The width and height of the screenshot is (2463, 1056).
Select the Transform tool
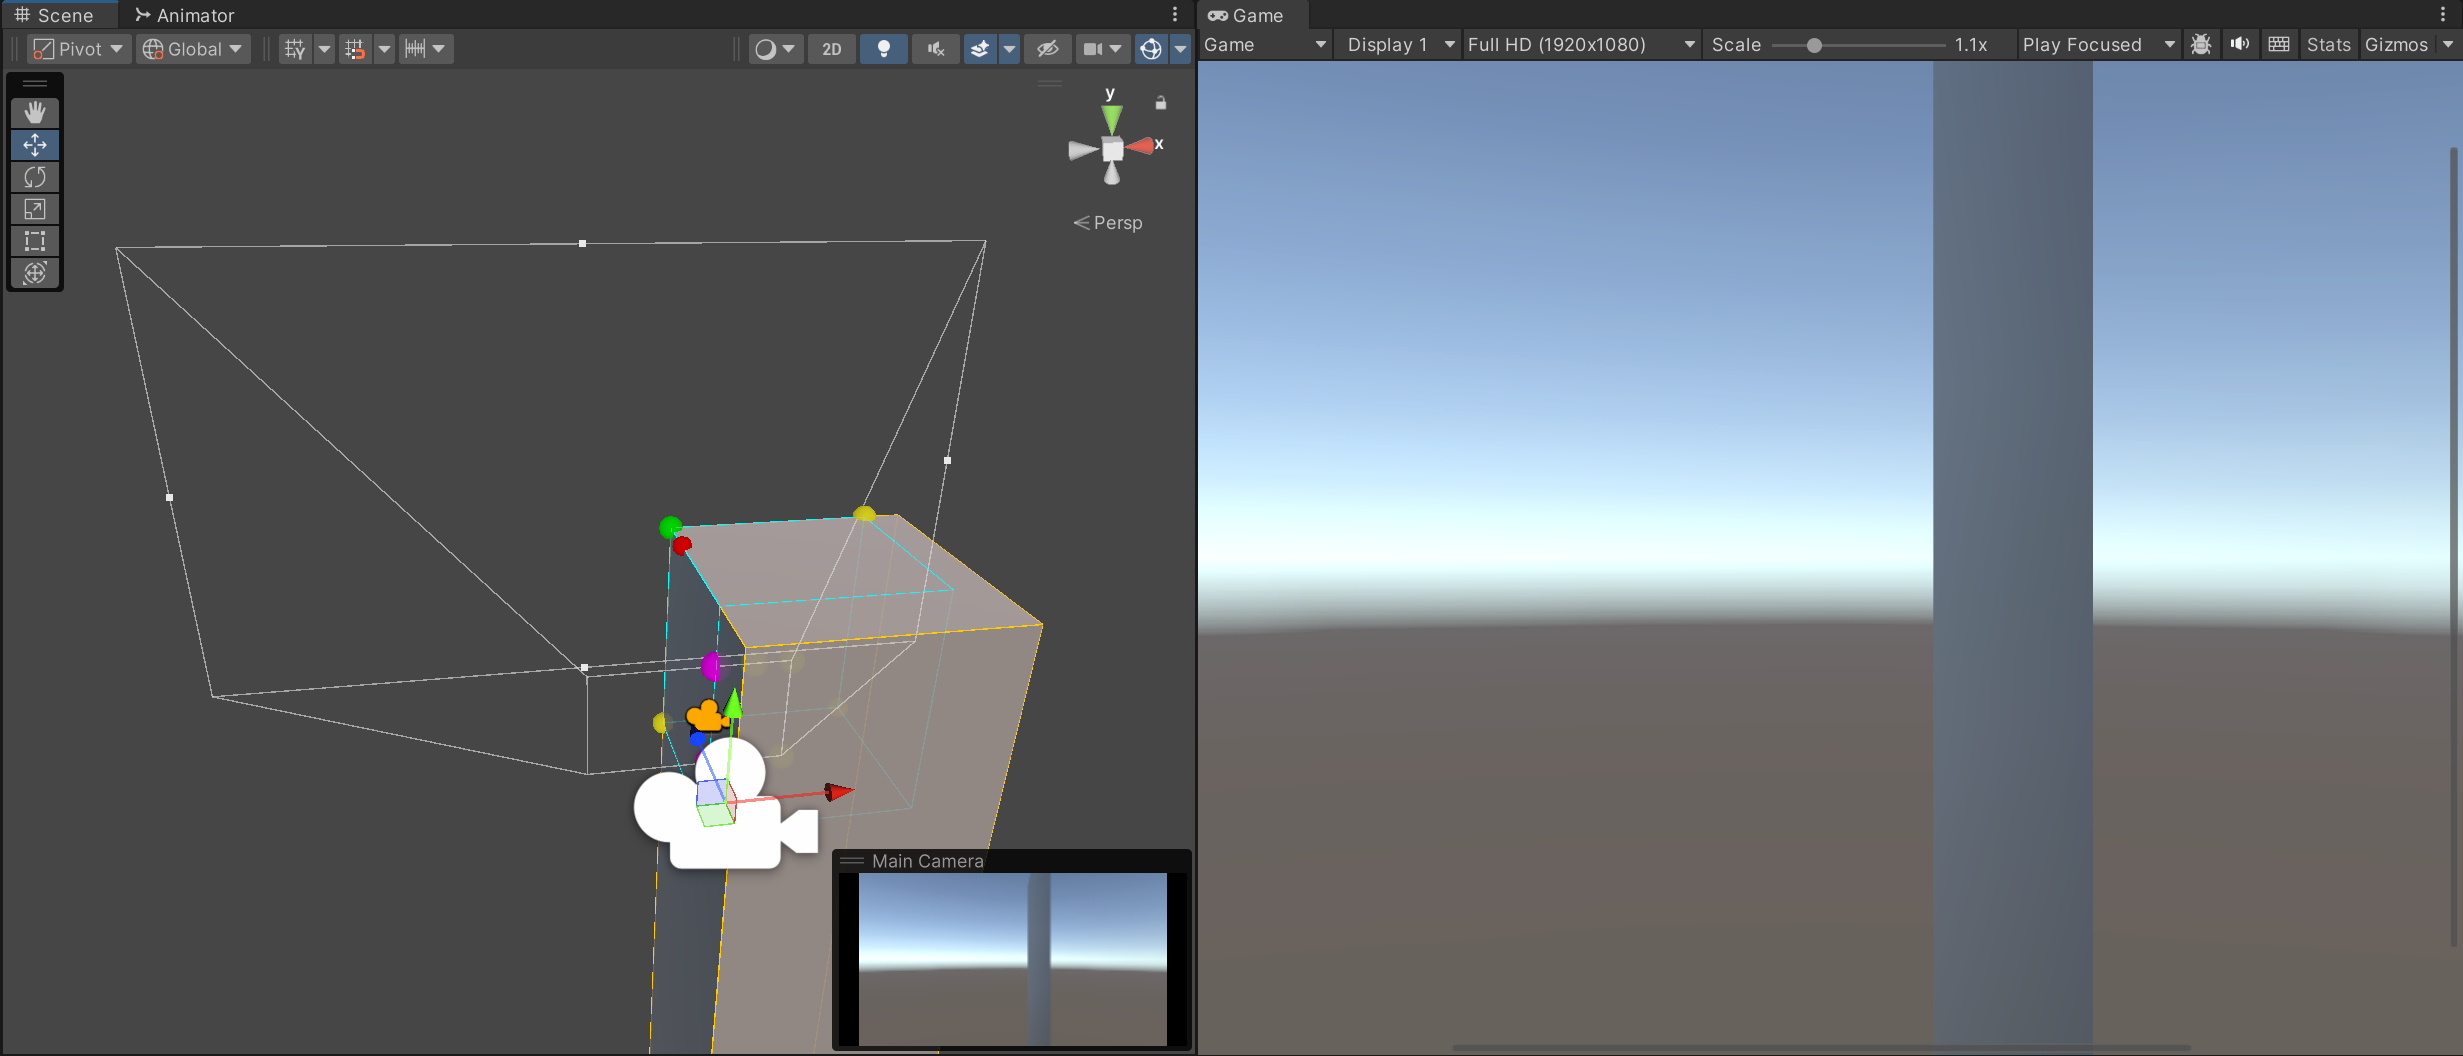coord(35,273)
